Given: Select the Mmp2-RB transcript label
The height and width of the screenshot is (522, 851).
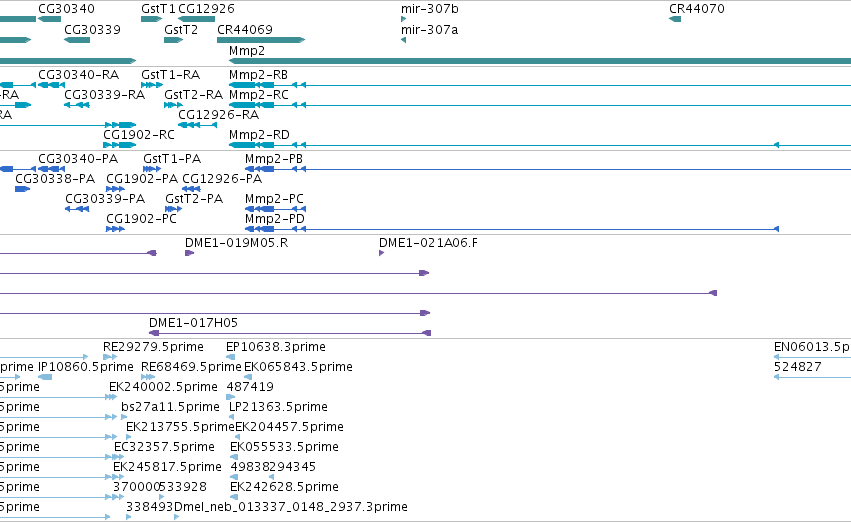Looking at the screenshot, I should click(258, 74).
